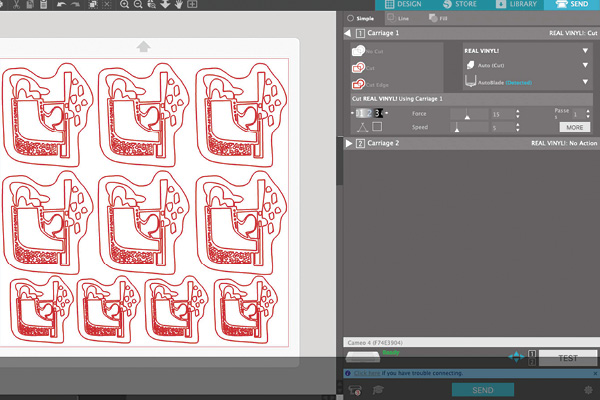Select the Pan hand tool
Image resolution: width=600 pixels, height=400 pixels.
pyautogui.click(x=179, y=4)
